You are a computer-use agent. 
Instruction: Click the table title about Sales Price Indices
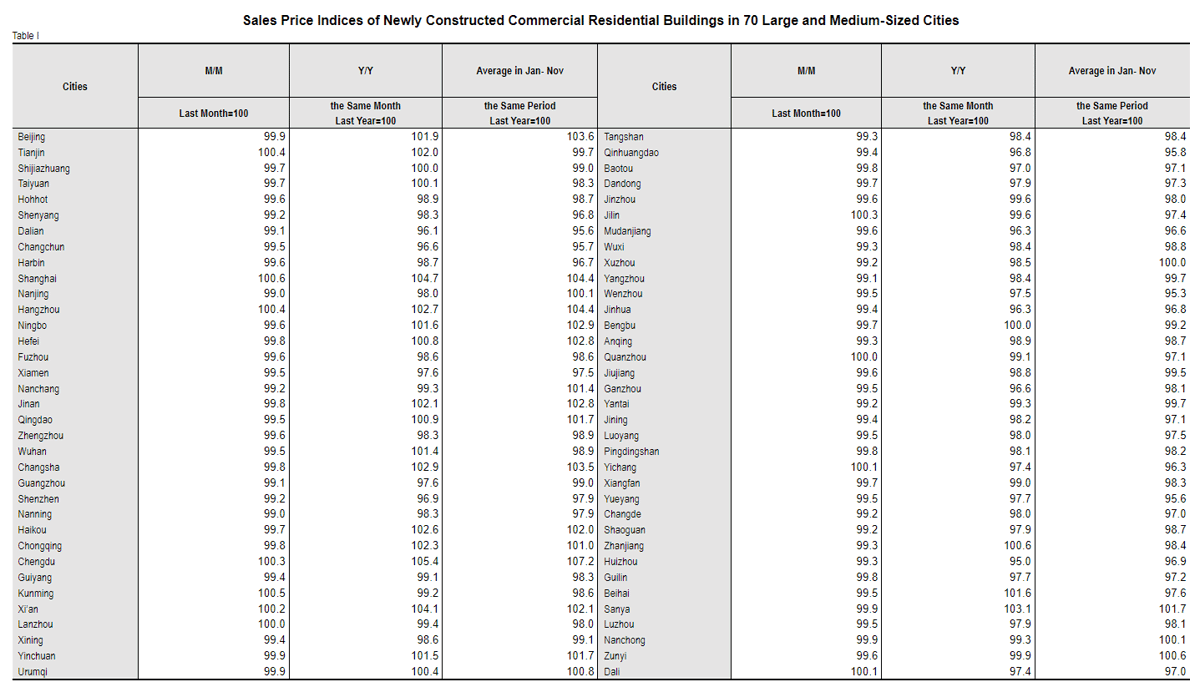(601, 20)
